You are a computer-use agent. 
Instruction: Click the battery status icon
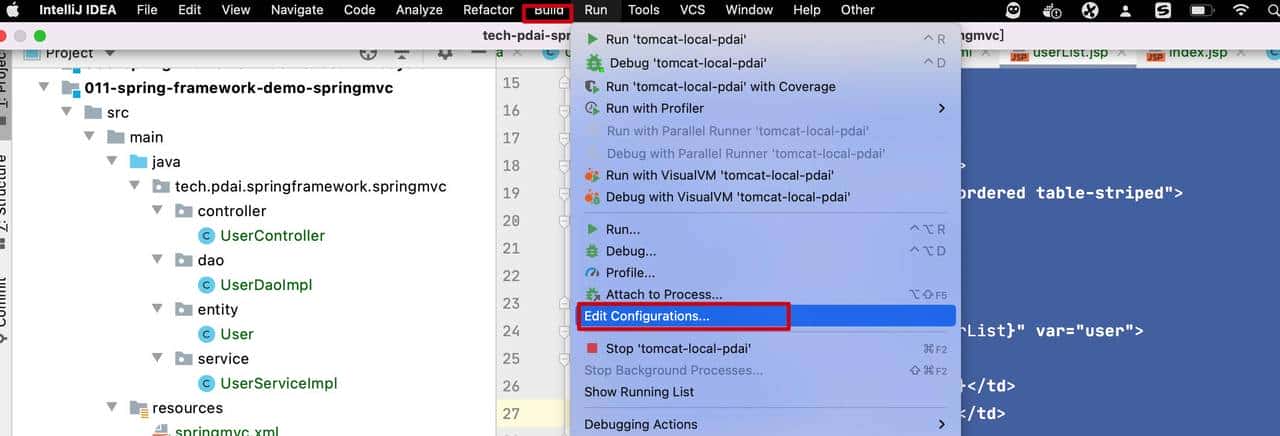point(1203,10)
